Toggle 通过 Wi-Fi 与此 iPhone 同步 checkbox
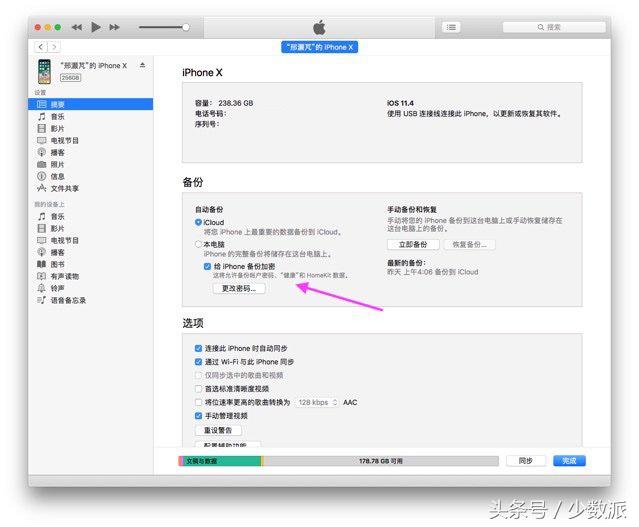639x527 pixels. tap(198, 362)
